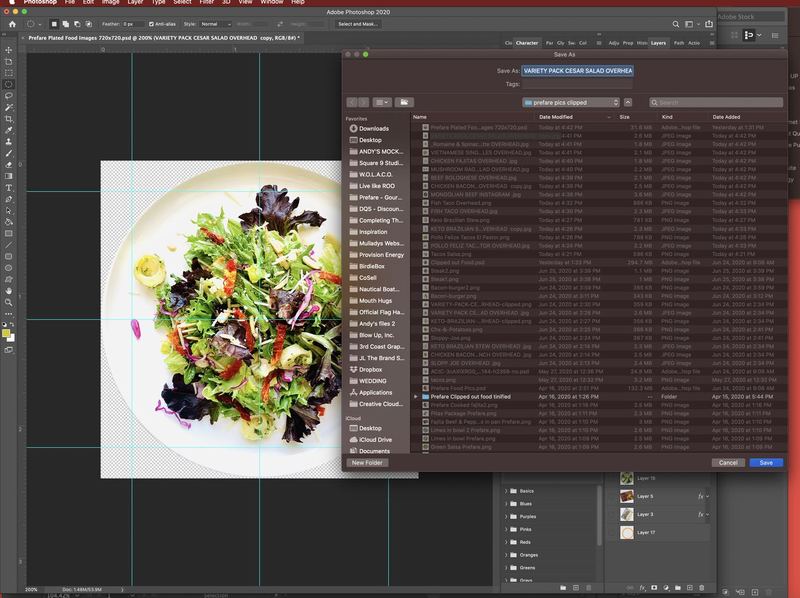Click the New Folder button
The image size is (800, 598).
tap(367, 463)
